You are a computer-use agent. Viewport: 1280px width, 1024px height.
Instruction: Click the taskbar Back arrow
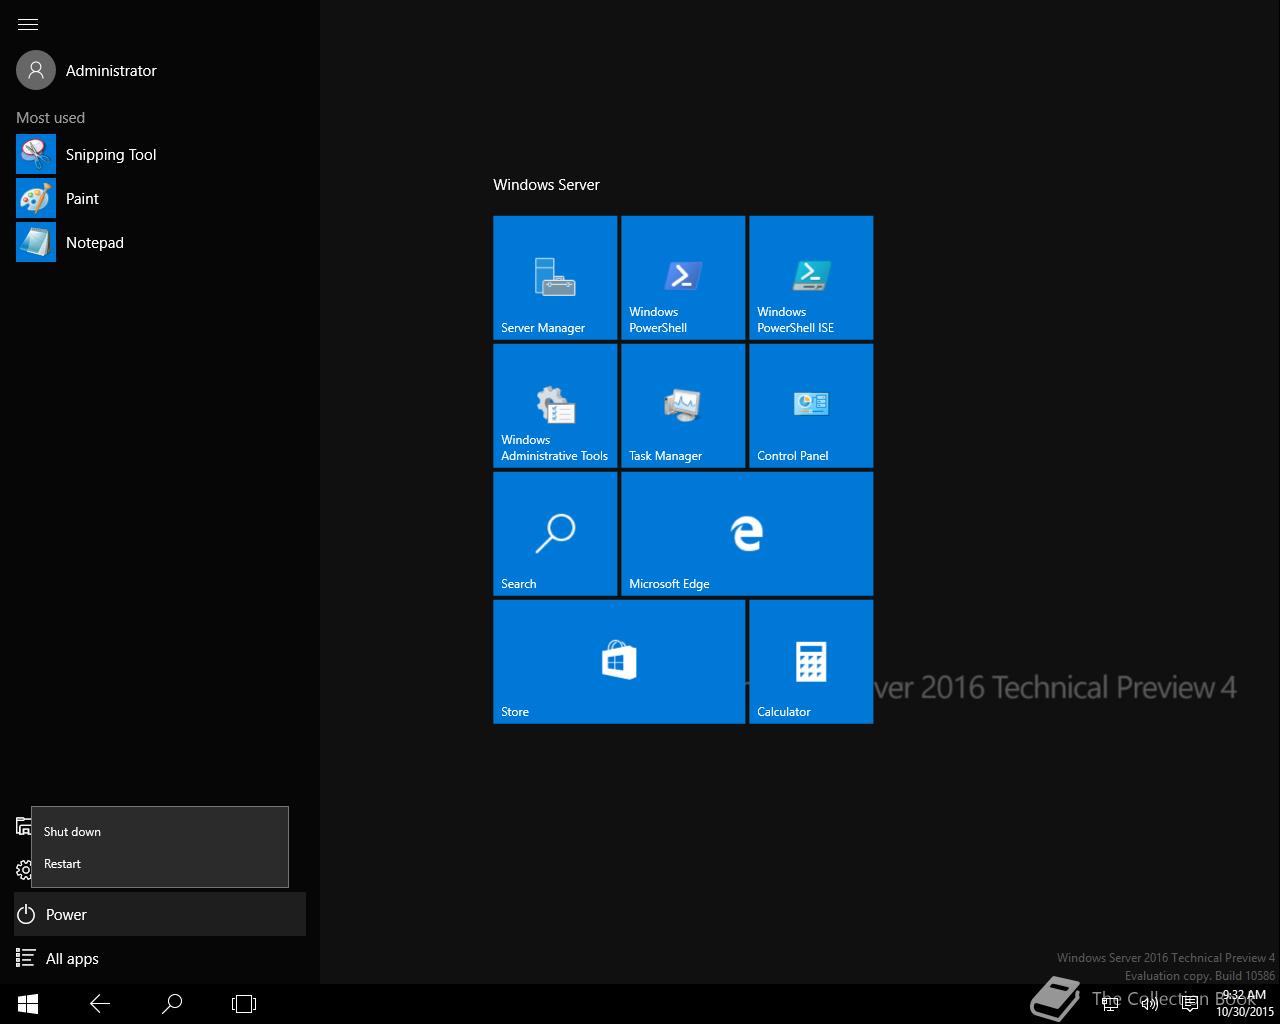[x=100, y=1004]
